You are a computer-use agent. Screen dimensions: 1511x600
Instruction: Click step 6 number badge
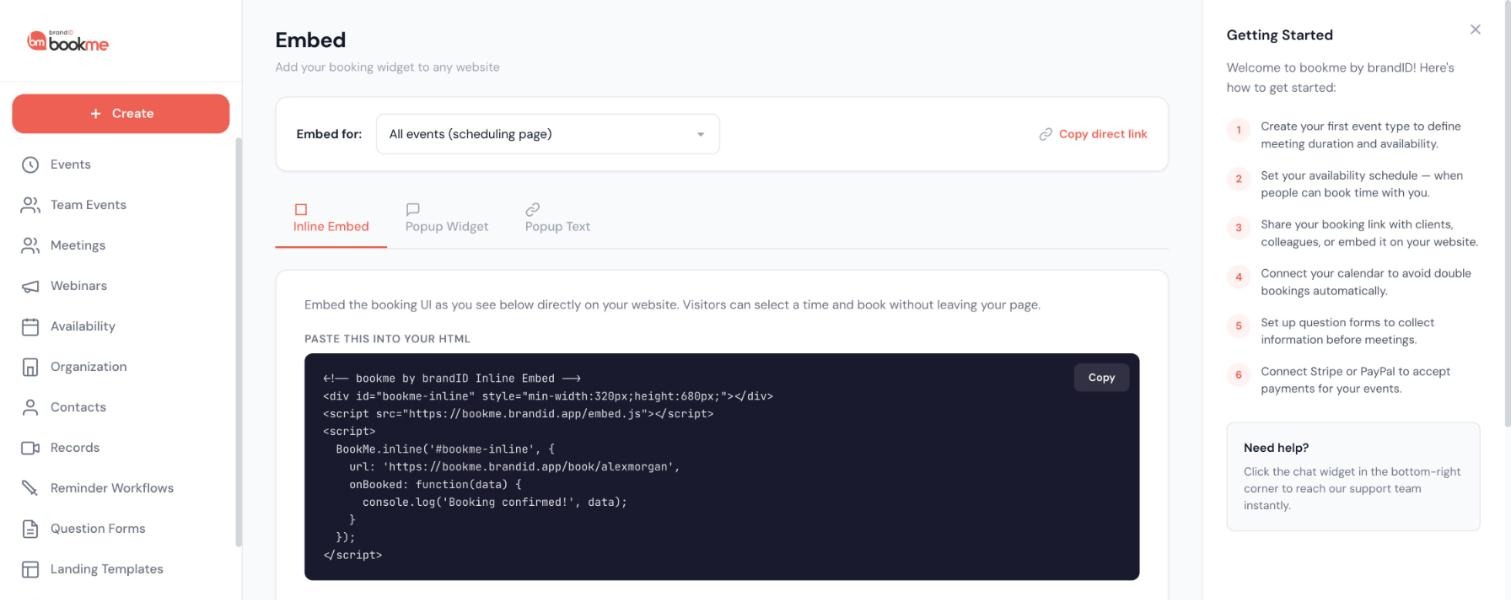(1238, 375)
